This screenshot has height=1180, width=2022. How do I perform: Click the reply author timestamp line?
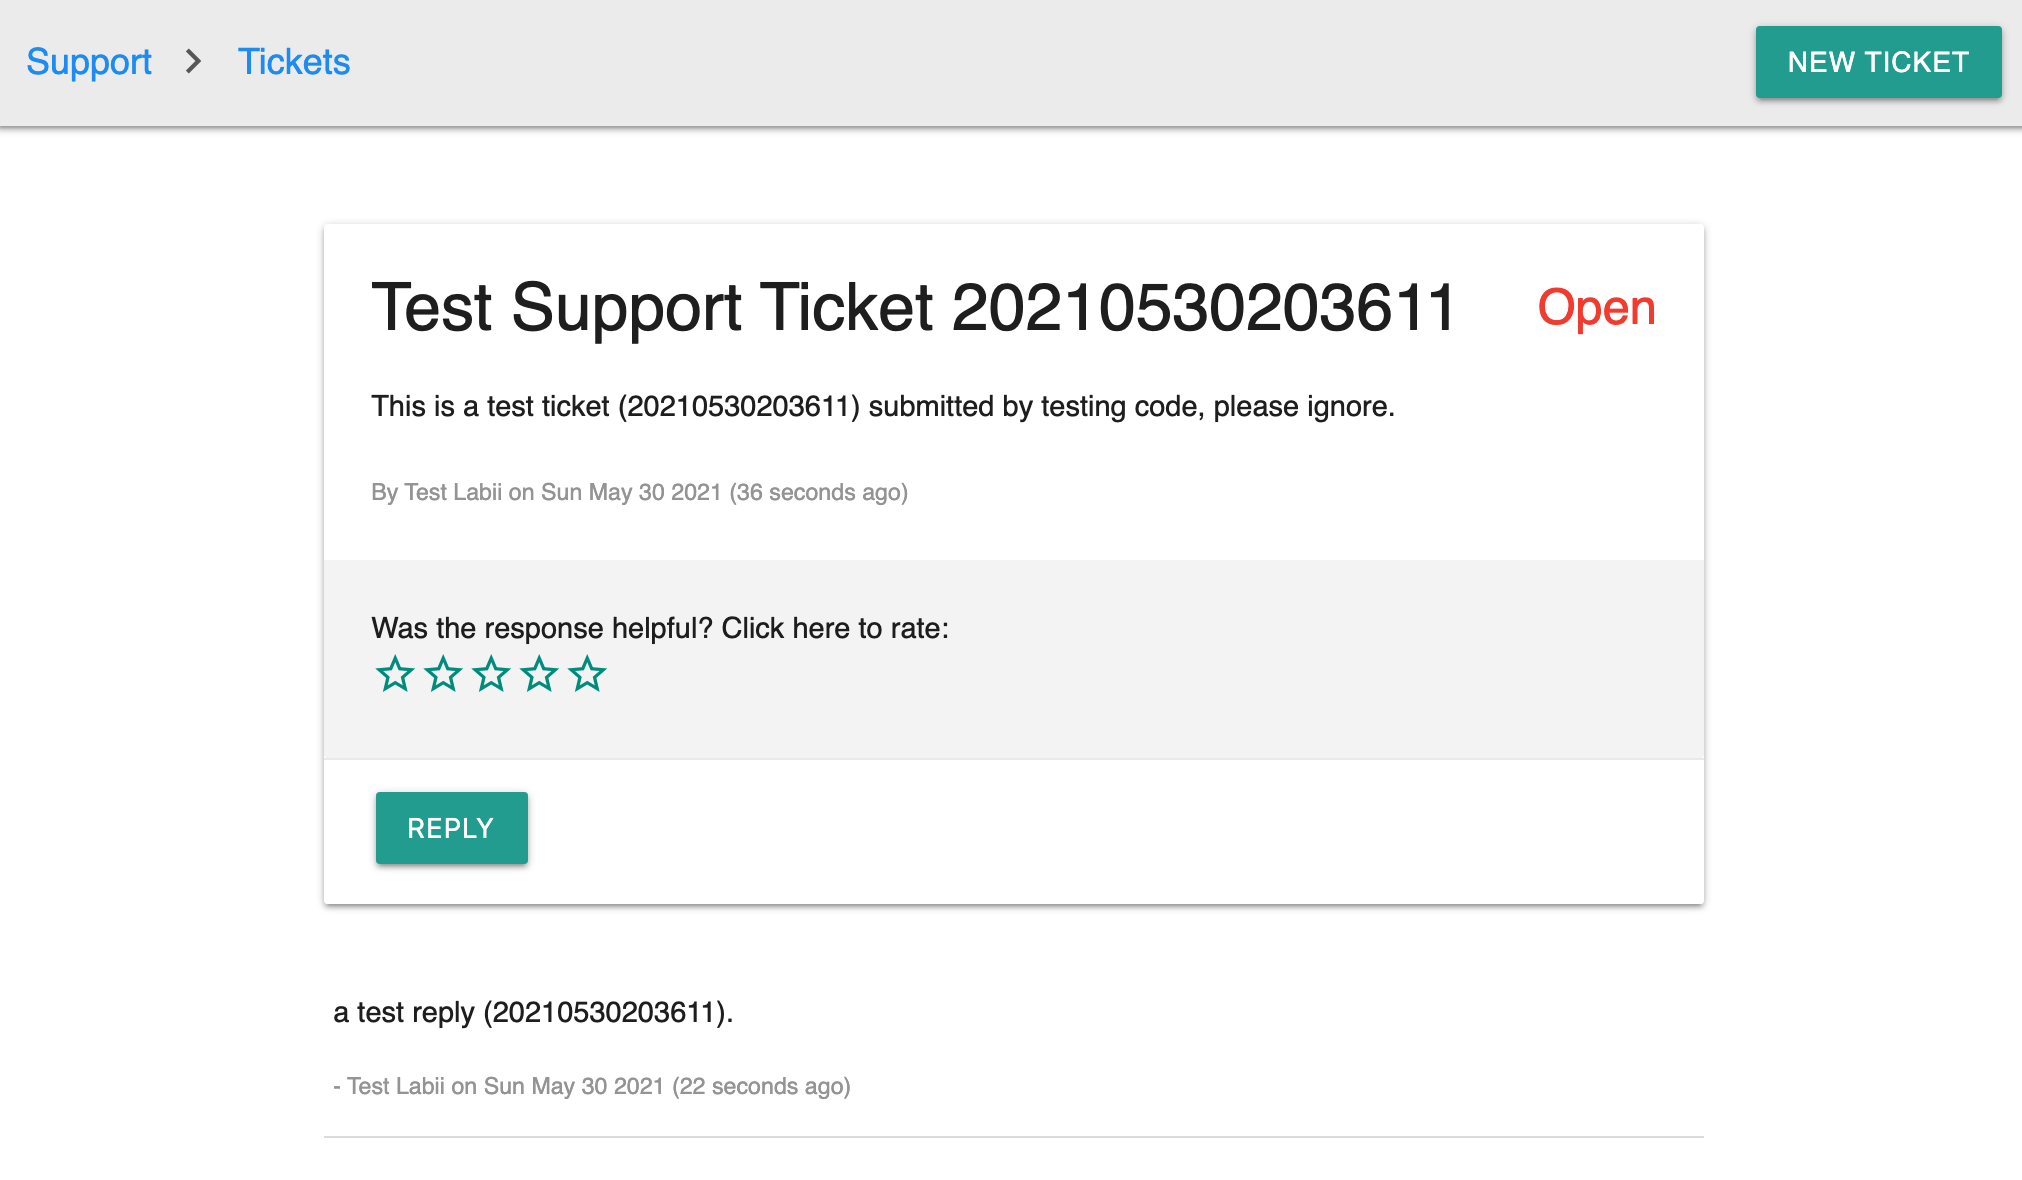click(x=591, y=1086)
